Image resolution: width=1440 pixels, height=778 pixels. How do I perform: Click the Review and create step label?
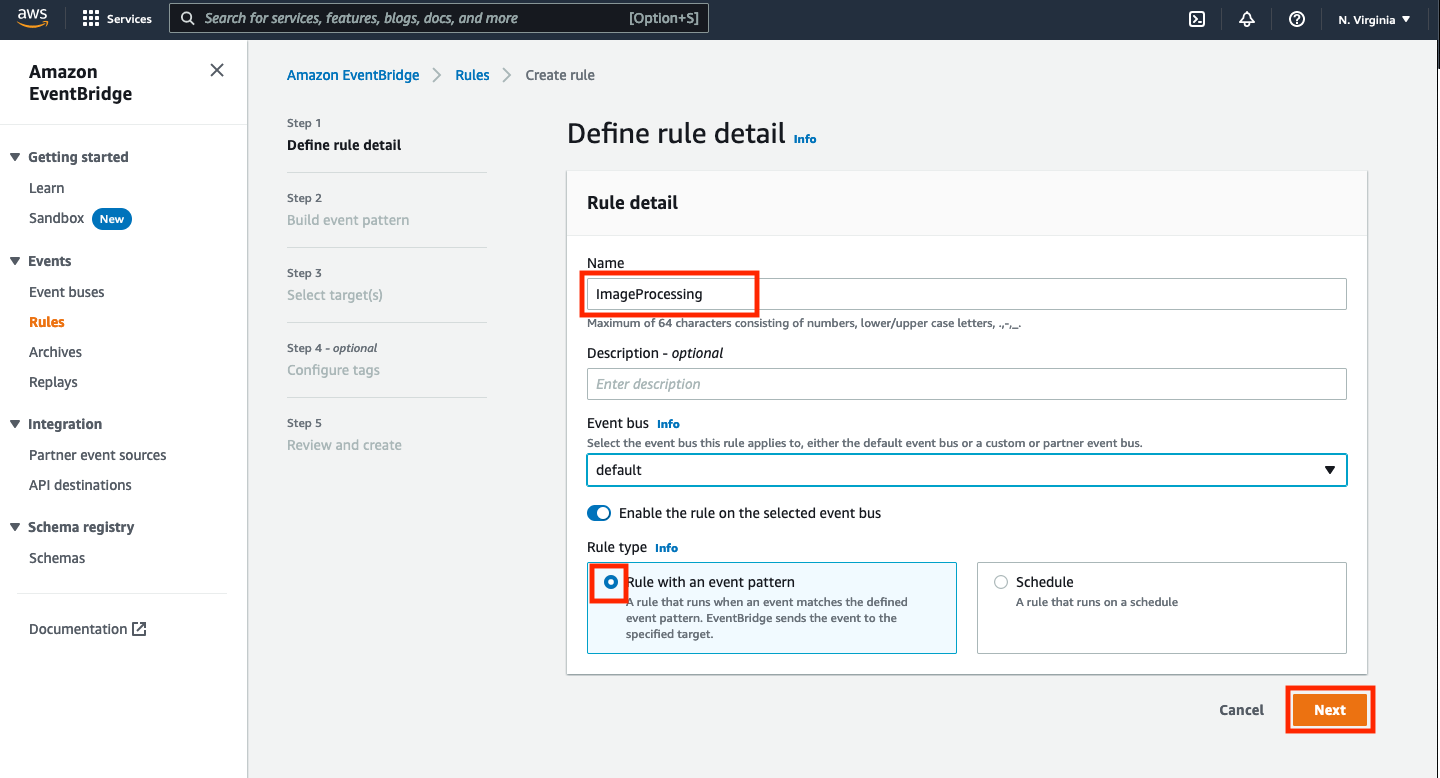click(344, 445)
